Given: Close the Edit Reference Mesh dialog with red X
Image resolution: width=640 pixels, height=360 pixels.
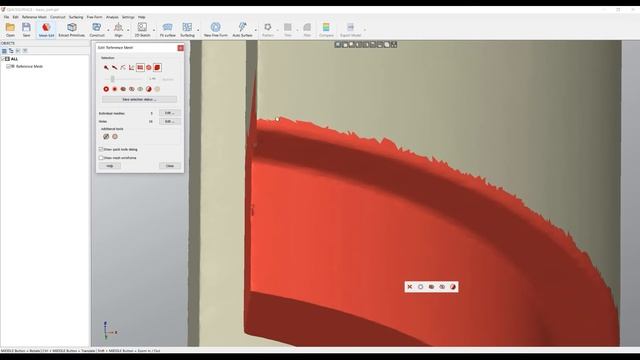Looking at the screenshot, I should (x=180, y=48).
